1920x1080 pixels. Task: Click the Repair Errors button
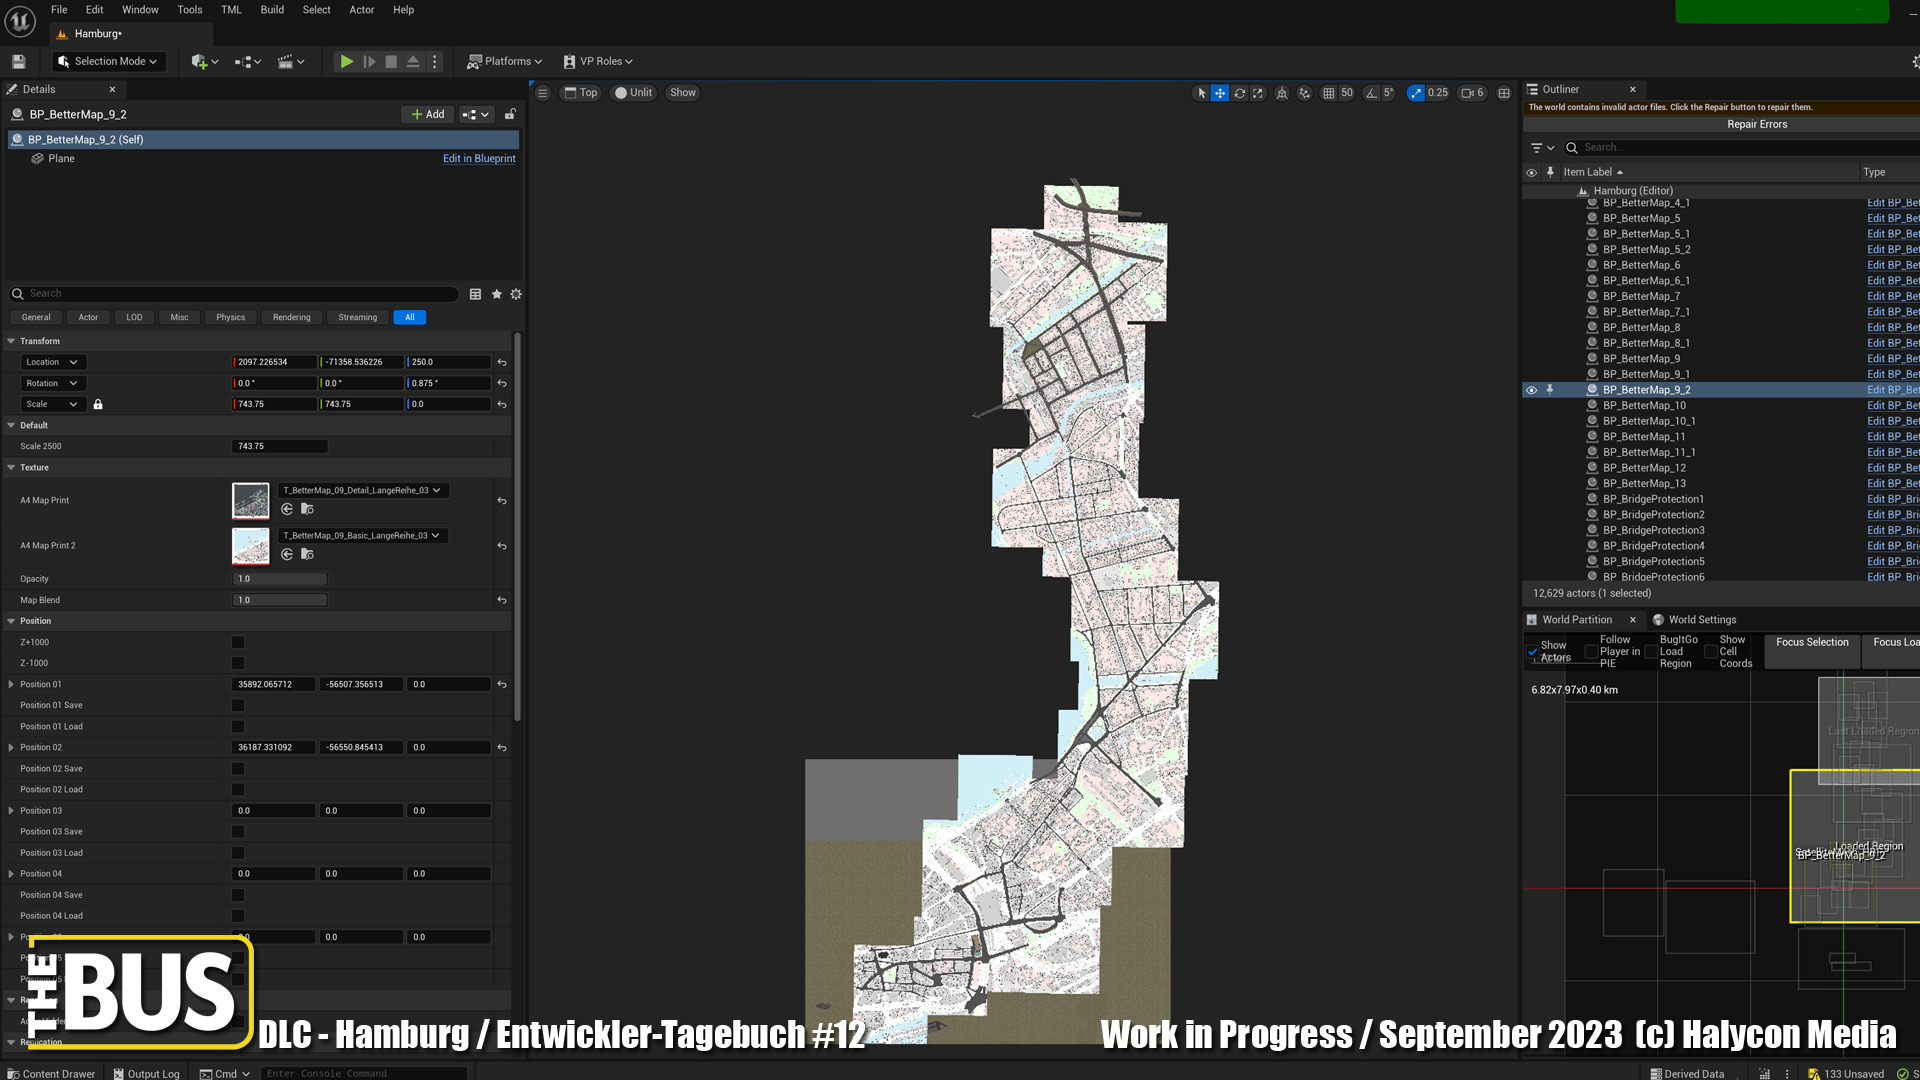tap(1756, 124)
